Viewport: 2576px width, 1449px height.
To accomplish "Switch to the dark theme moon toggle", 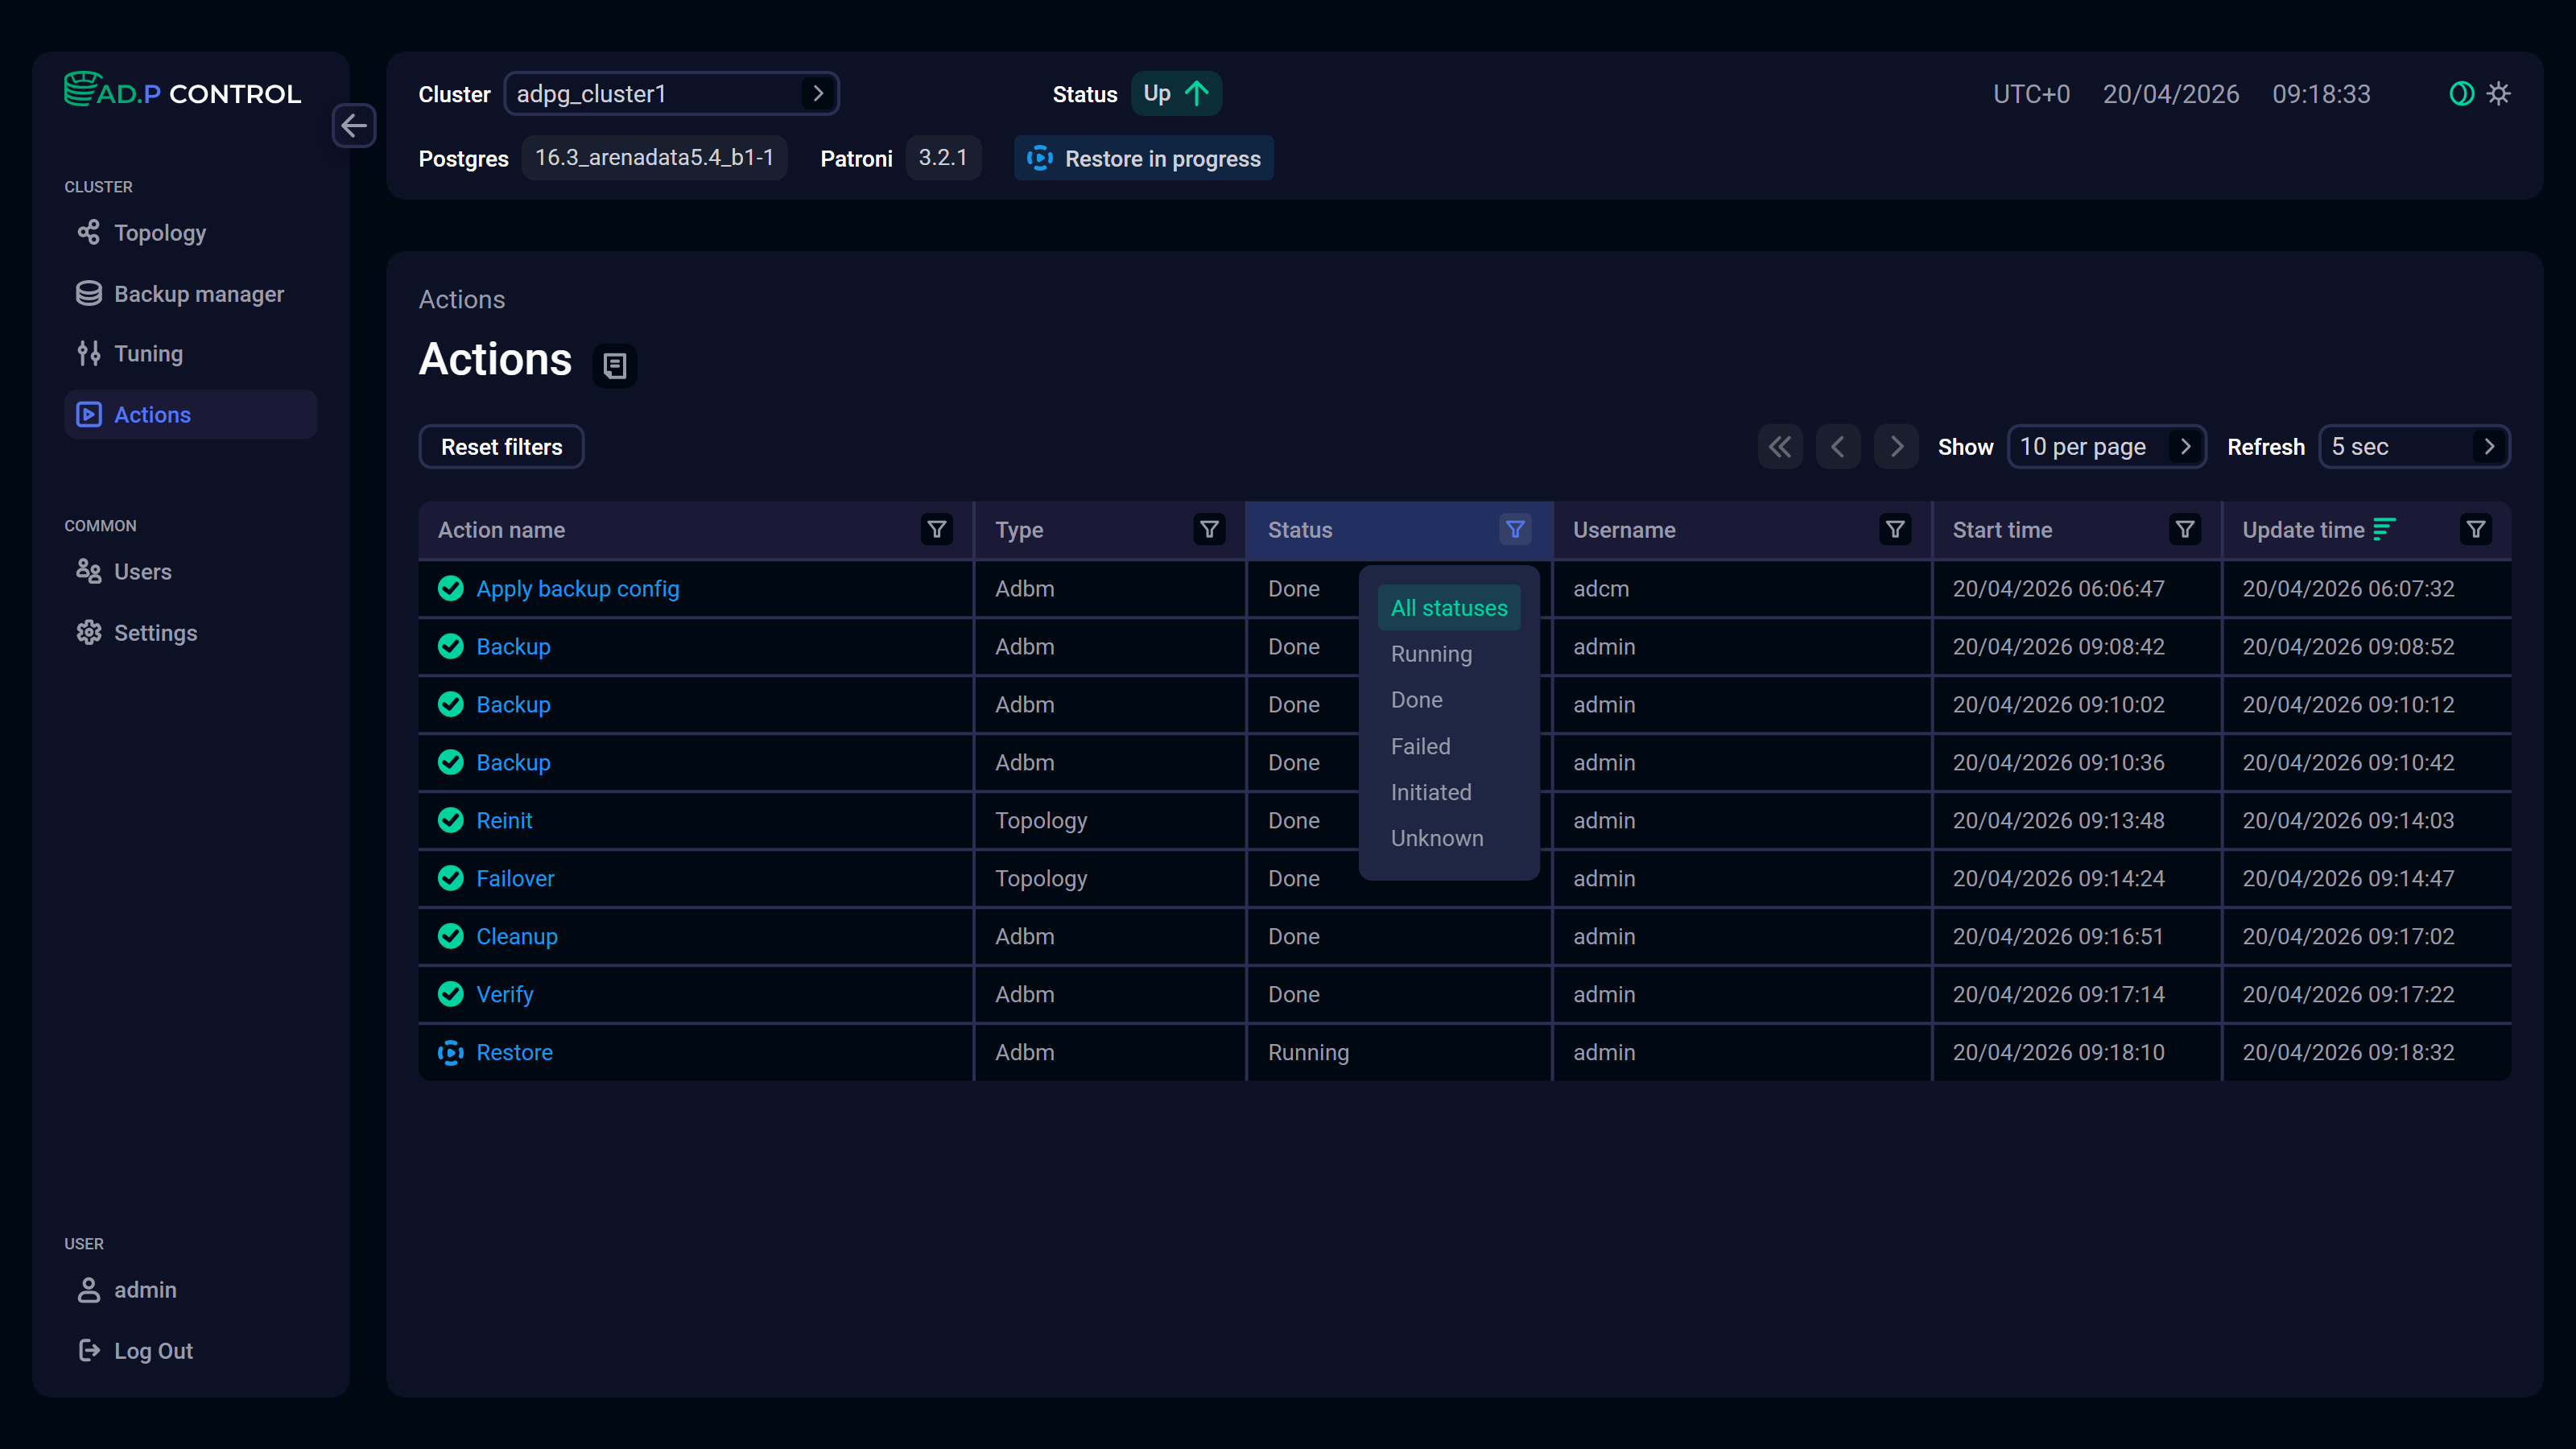I will coord(2461,94).
